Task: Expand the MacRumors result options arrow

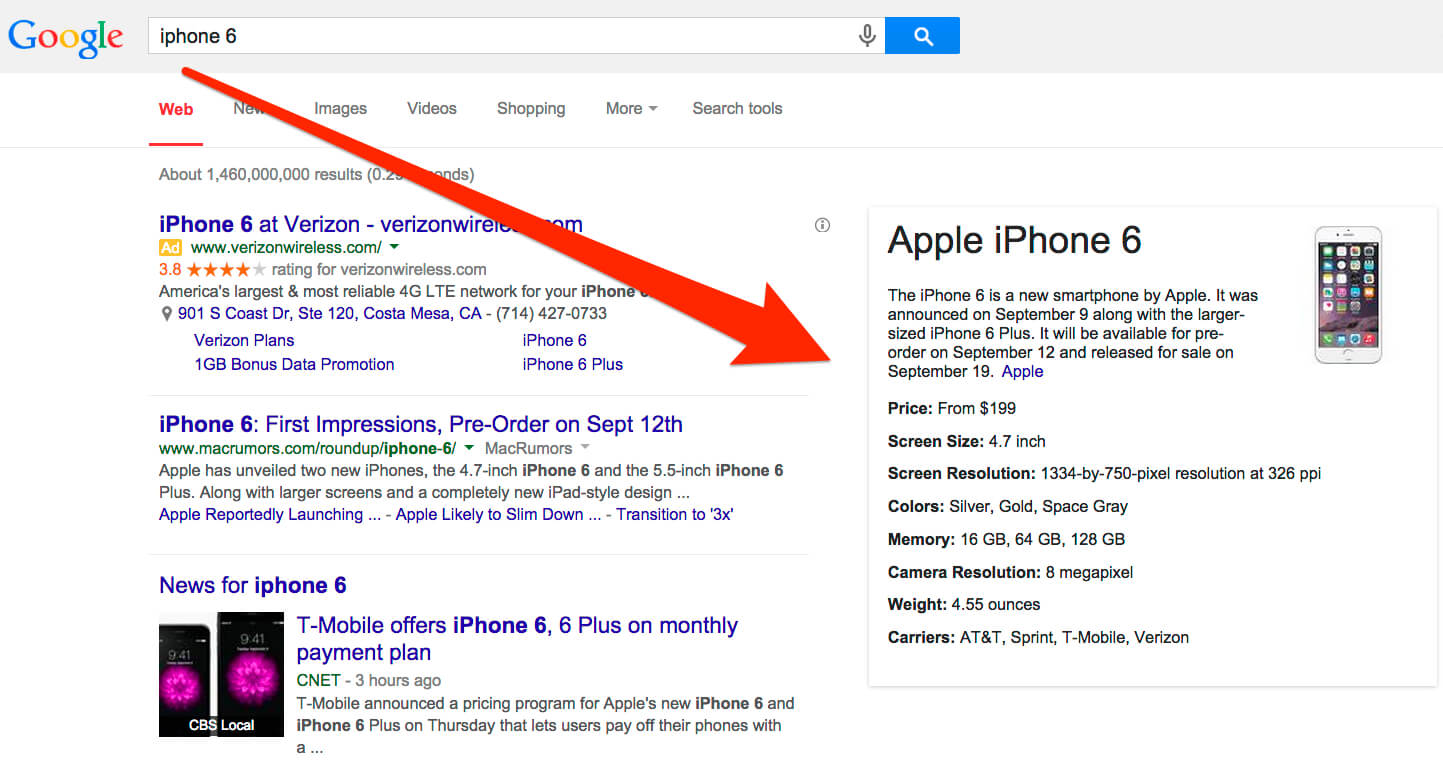Action: click(585, 448)
